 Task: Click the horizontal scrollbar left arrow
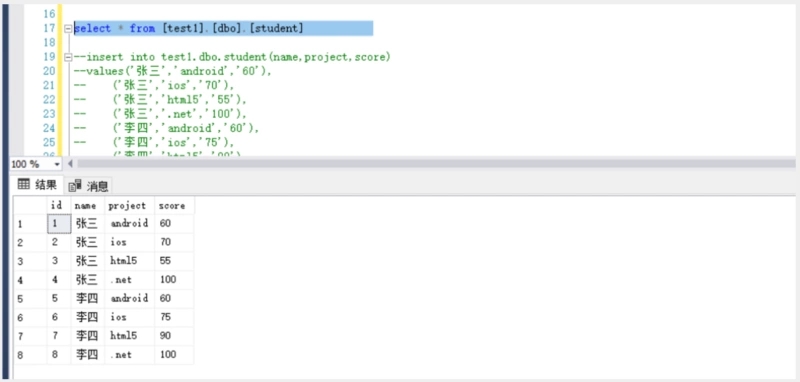(70, 164)
